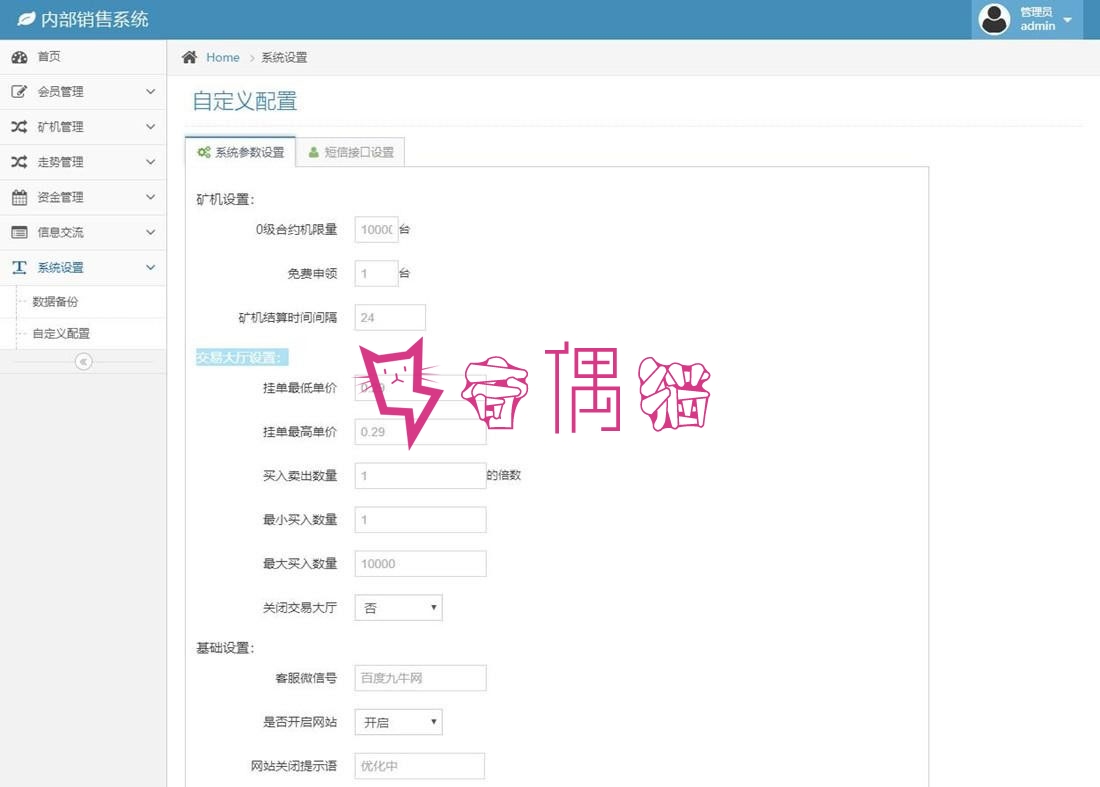Open 走势管理 sidebar menu
The width and height of the screenshot is (1100, 787).
pyautogui.click(x=83, y=162)
